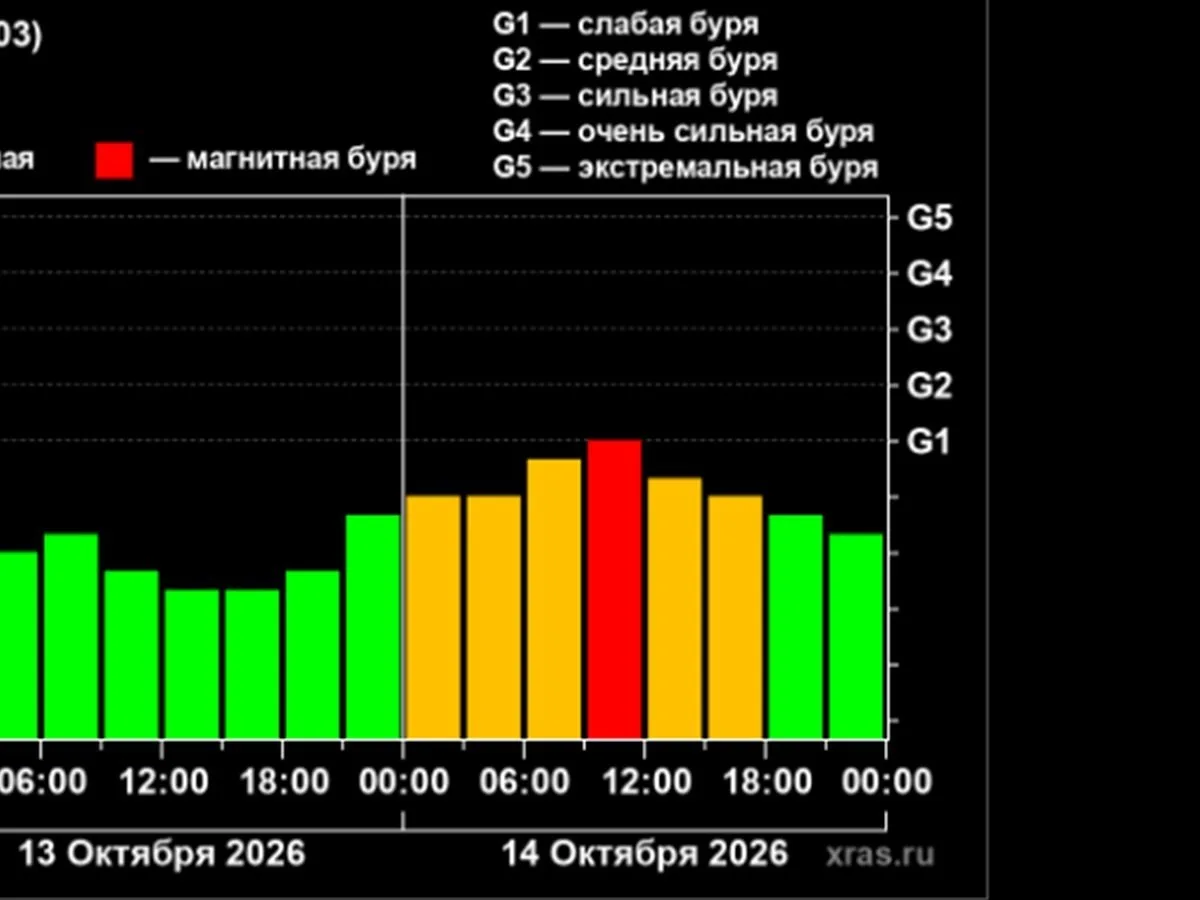Click the green 09:00–12:00 bar on 13 October
The width and height of the screenshot is (1200, 900).
pyautogui.click(x=131, y=654)
